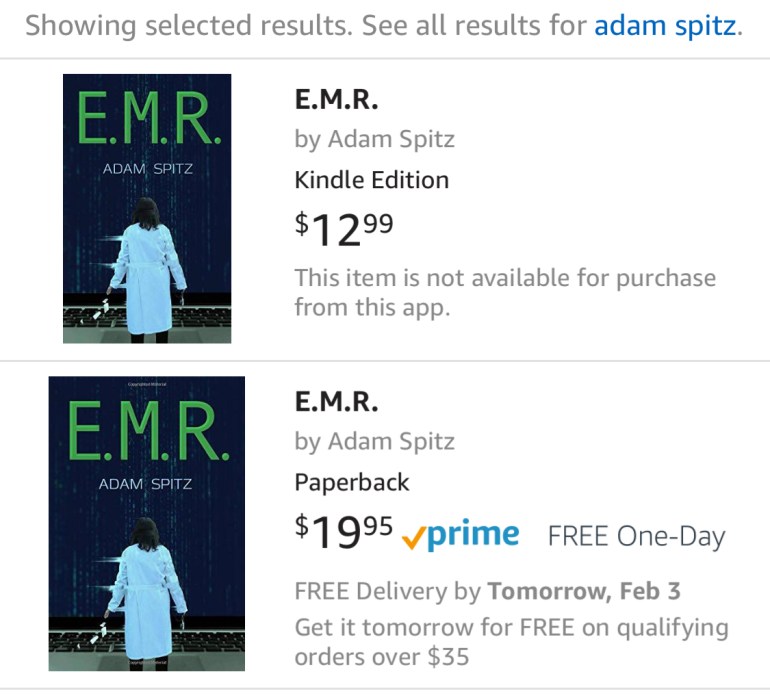Tap the "Showing selected results" header text
The height and width of the screenshot is (700, 770).
pos(187,26)
